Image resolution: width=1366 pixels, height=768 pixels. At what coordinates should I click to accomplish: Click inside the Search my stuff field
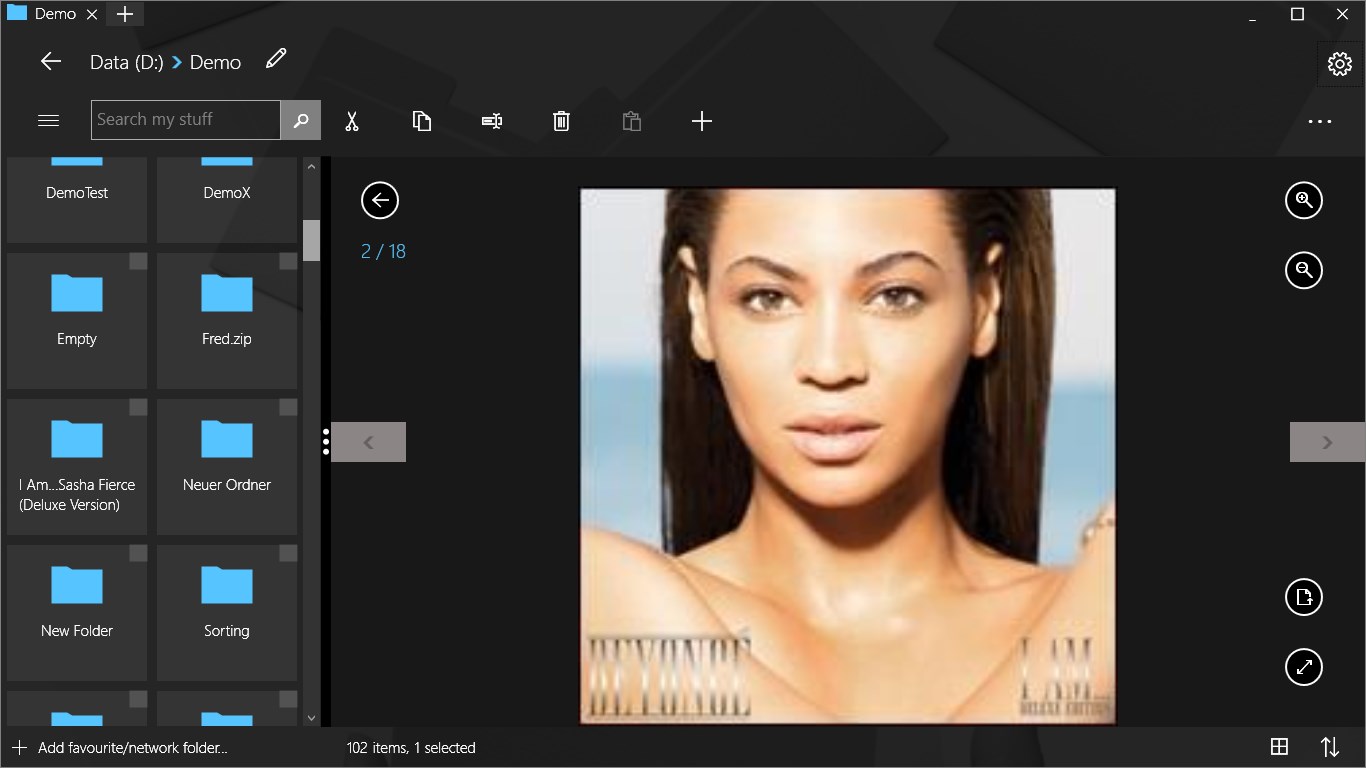point(185,119)
